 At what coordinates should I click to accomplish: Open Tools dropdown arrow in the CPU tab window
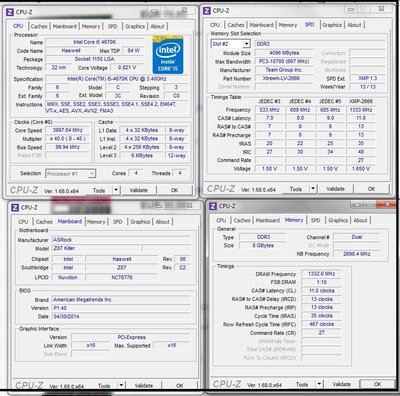coord(116,190)
